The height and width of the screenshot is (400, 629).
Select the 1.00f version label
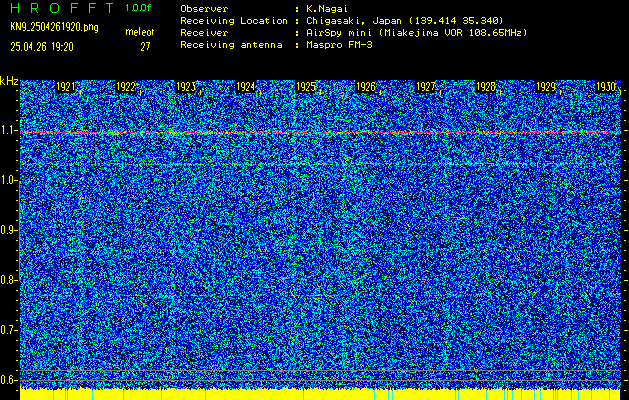(x=138, y=8)
